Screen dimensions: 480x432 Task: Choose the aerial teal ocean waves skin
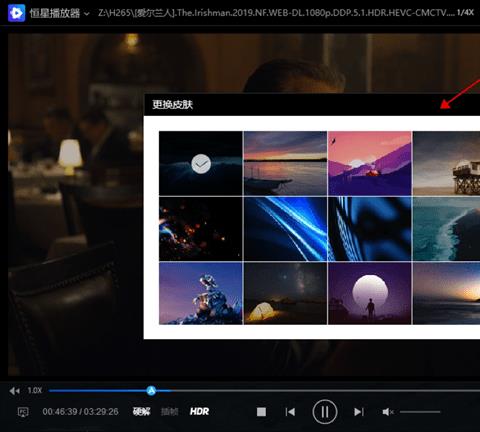click(x=446, y=229)
